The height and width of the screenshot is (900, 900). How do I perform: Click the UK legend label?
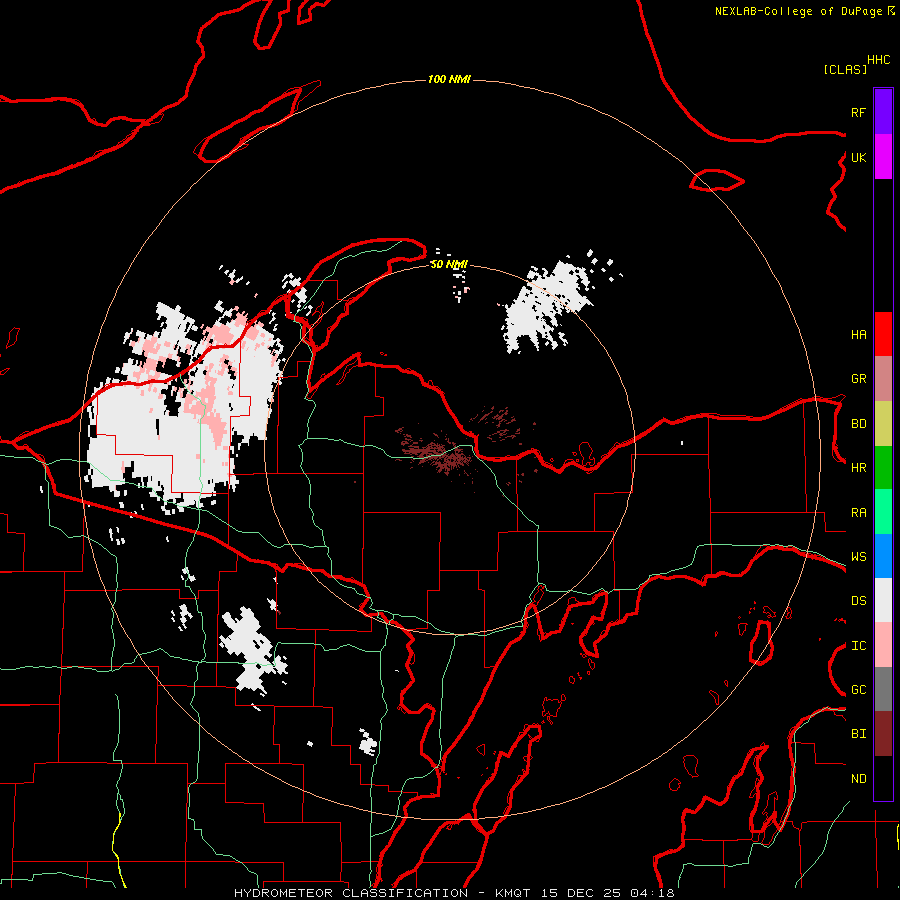coord(858,157)
